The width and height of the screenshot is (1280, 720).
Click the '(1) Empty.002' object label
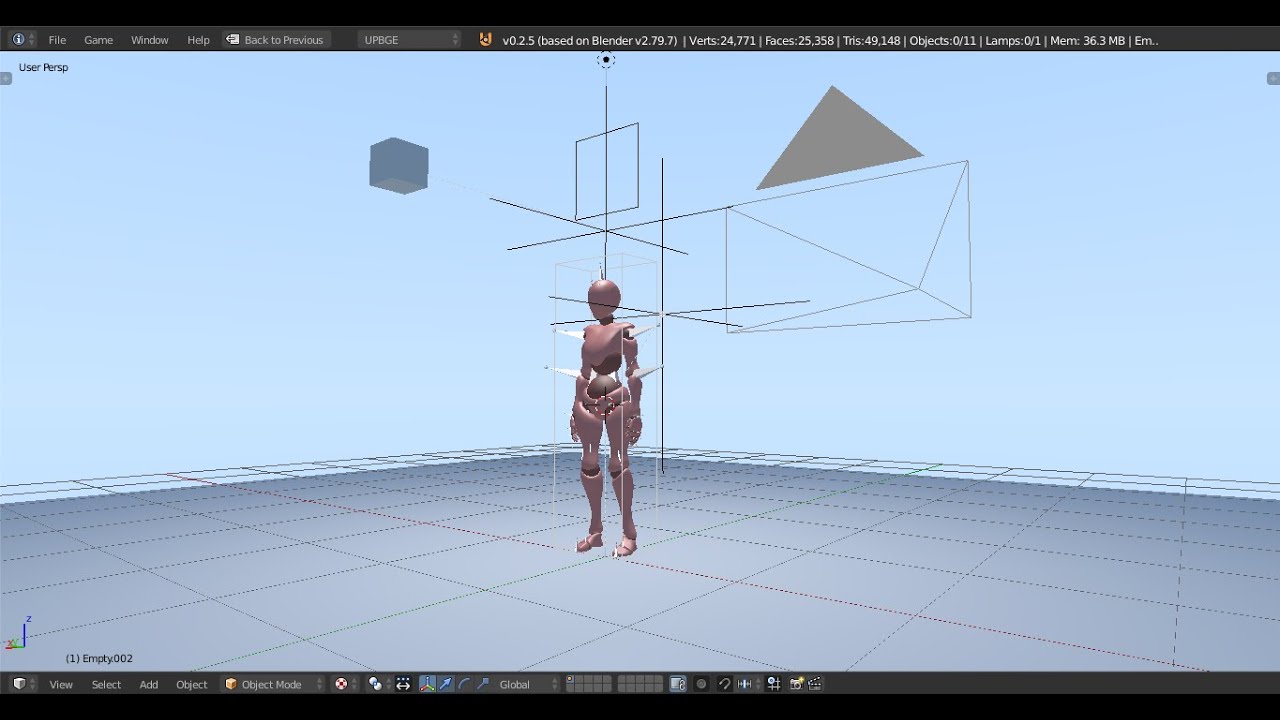click(x=99, y=658)
